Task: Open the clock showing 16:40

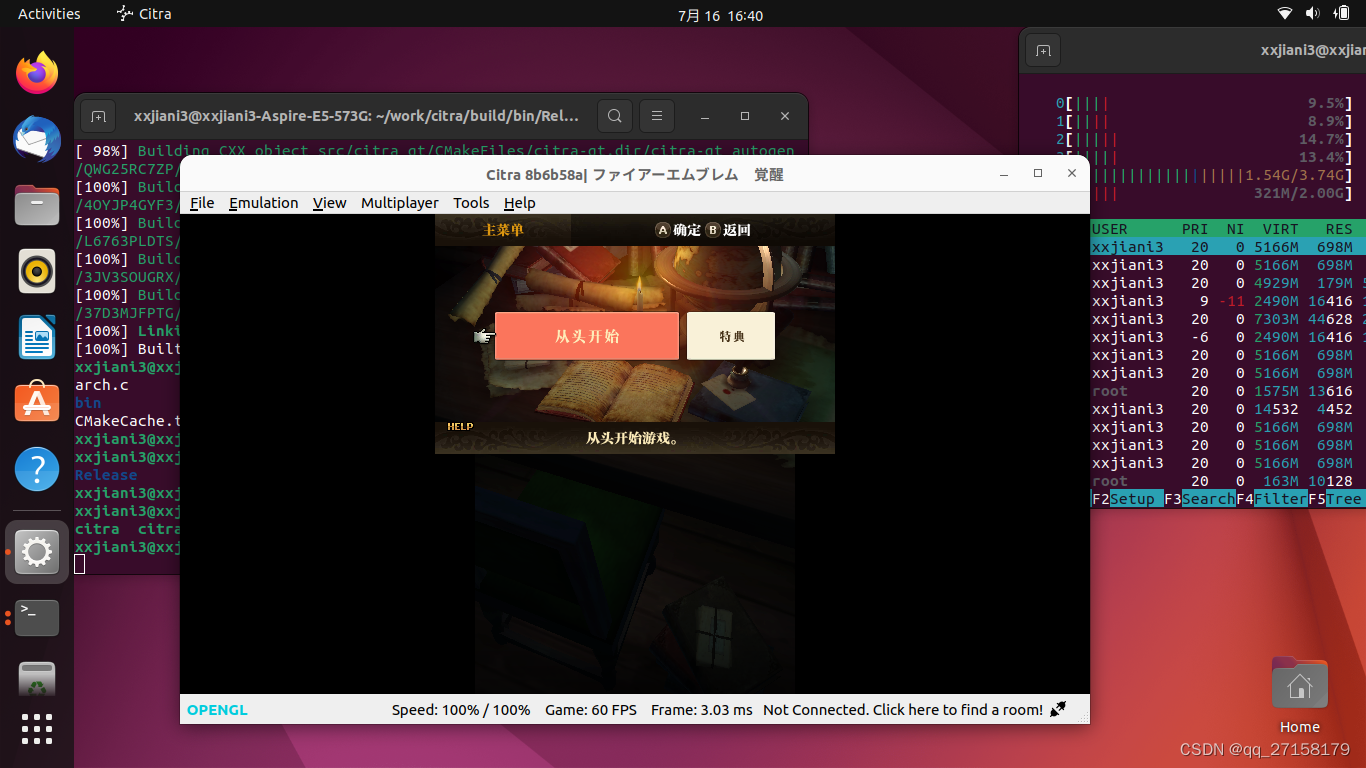Action: click(x=720, y=15)
